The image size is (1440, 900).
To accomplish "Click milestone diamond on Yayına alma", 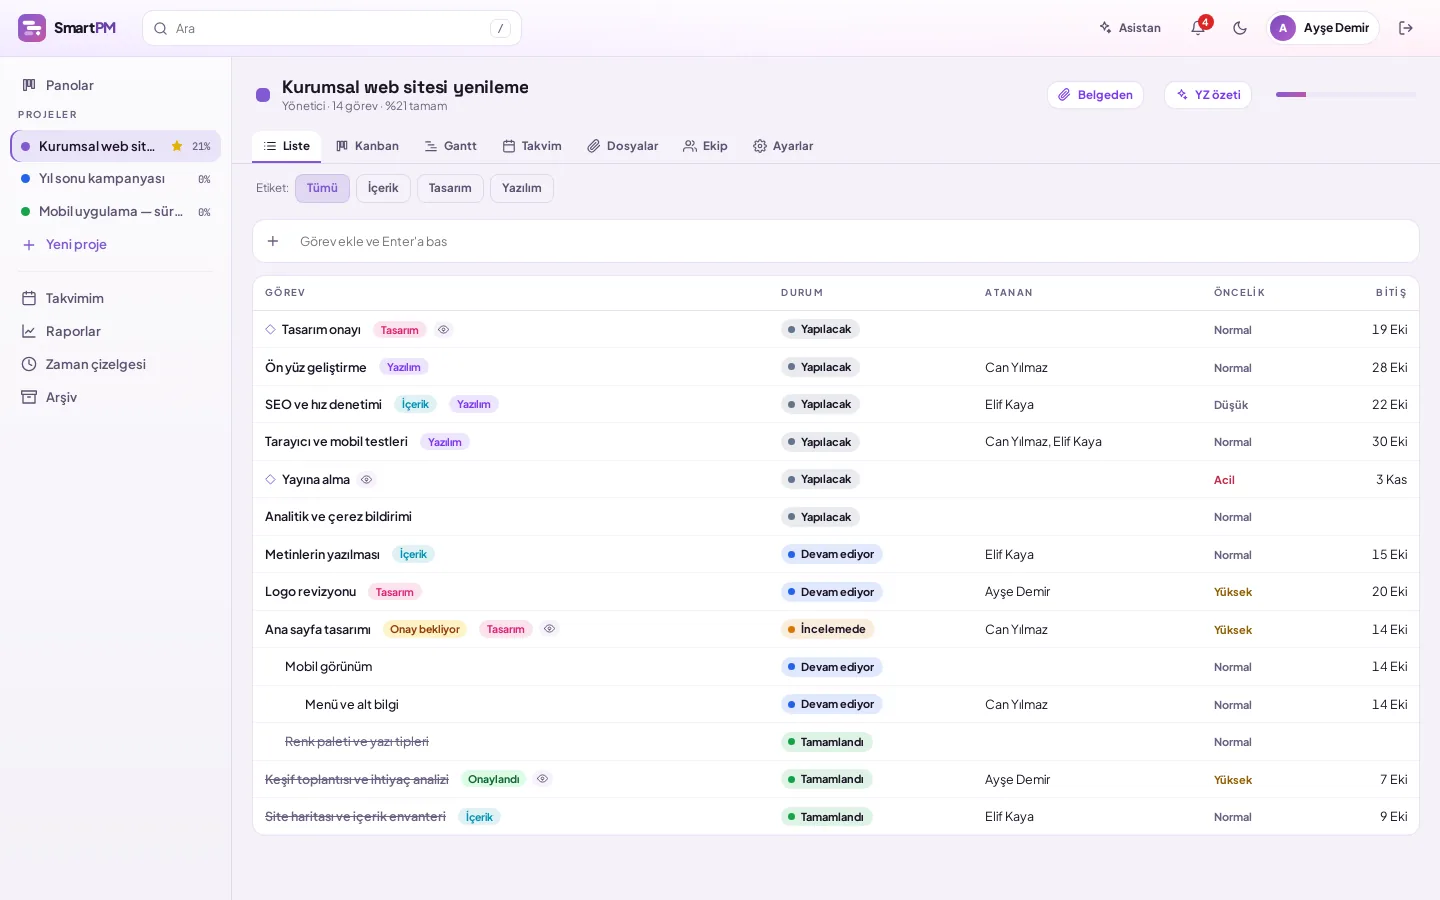I will pyautogui.click(x=270, y=480).
